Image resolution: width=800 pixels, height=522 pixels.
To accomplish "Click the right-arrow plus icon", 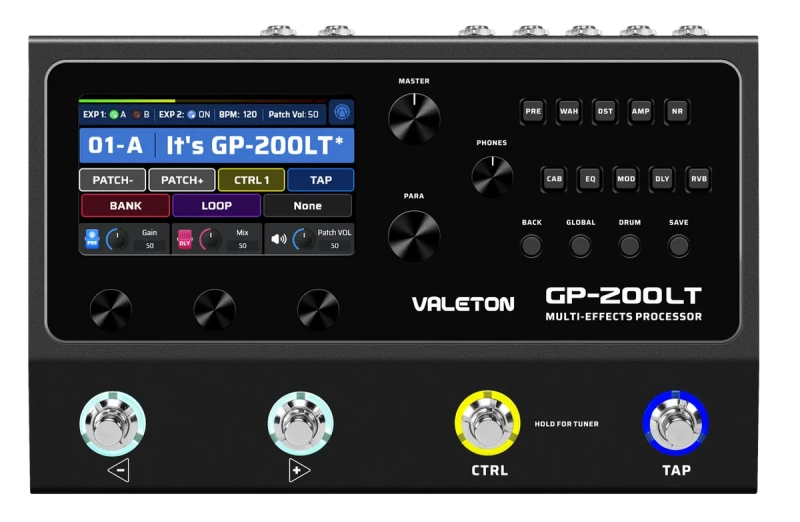I will [x=299, y=470].
